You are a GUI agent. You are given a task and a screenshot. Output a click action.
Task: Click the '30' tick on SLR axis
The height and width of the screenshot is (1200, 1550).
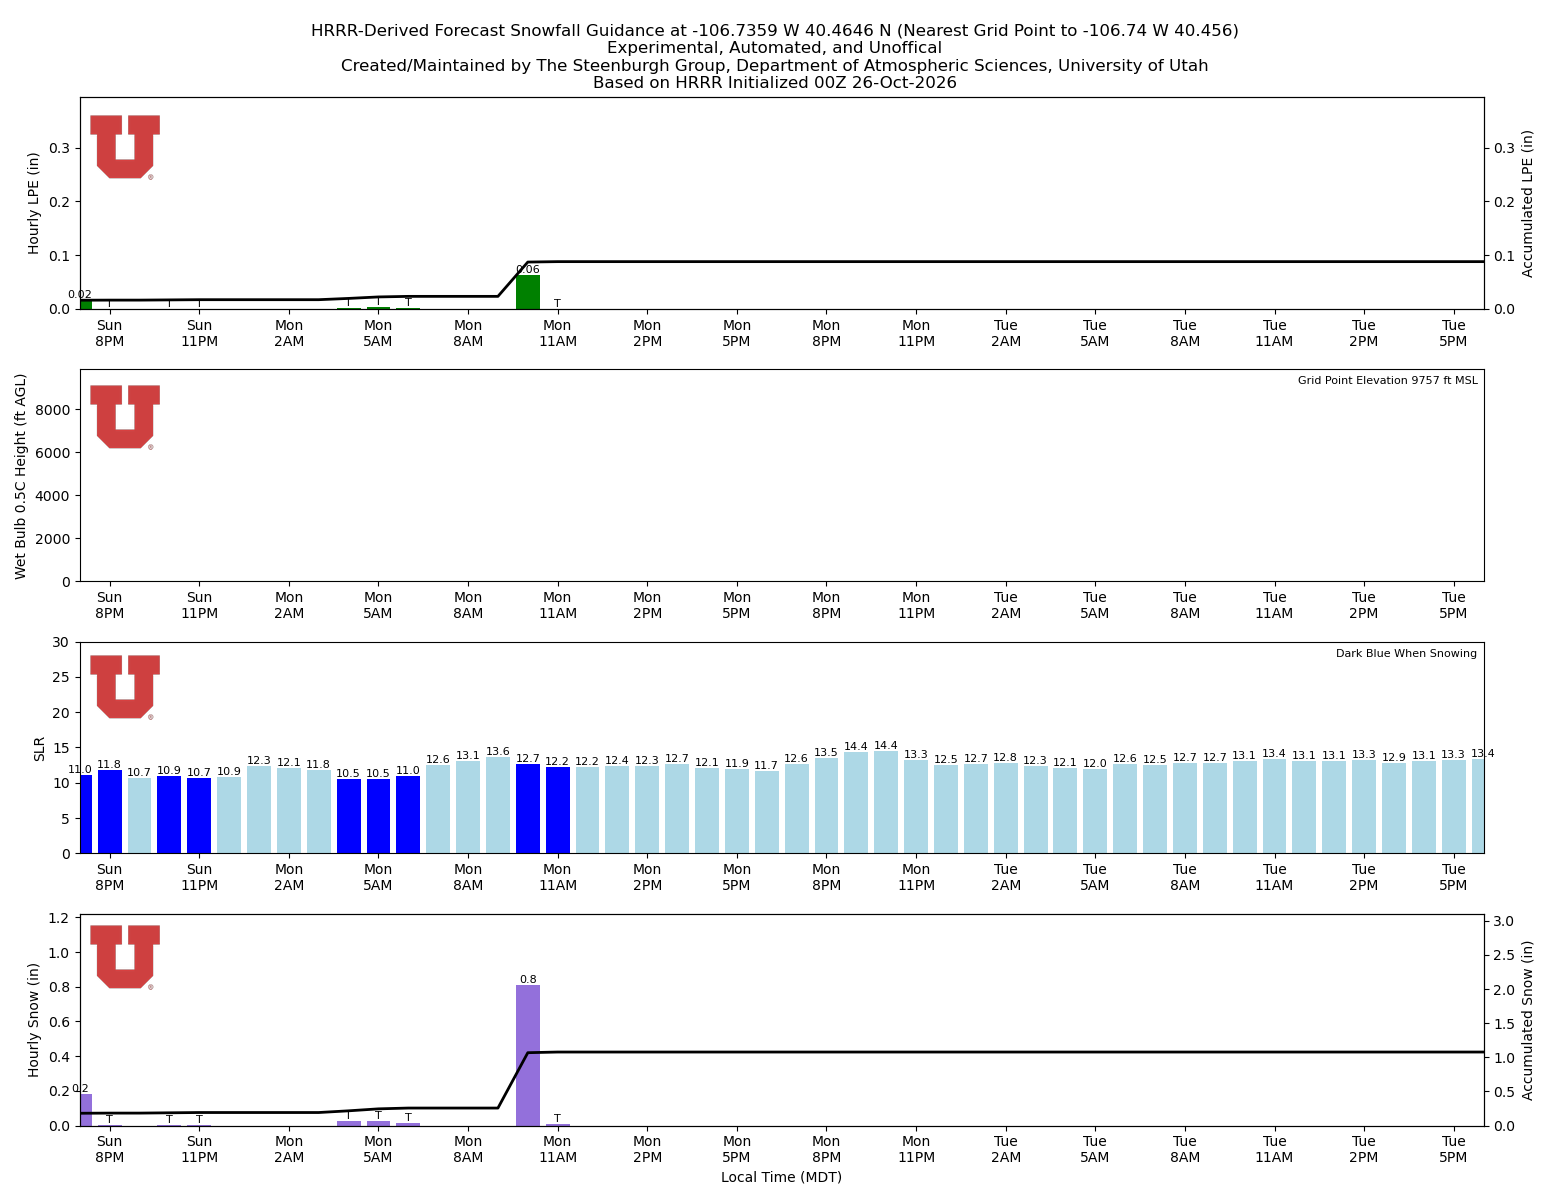coord(62,642)
